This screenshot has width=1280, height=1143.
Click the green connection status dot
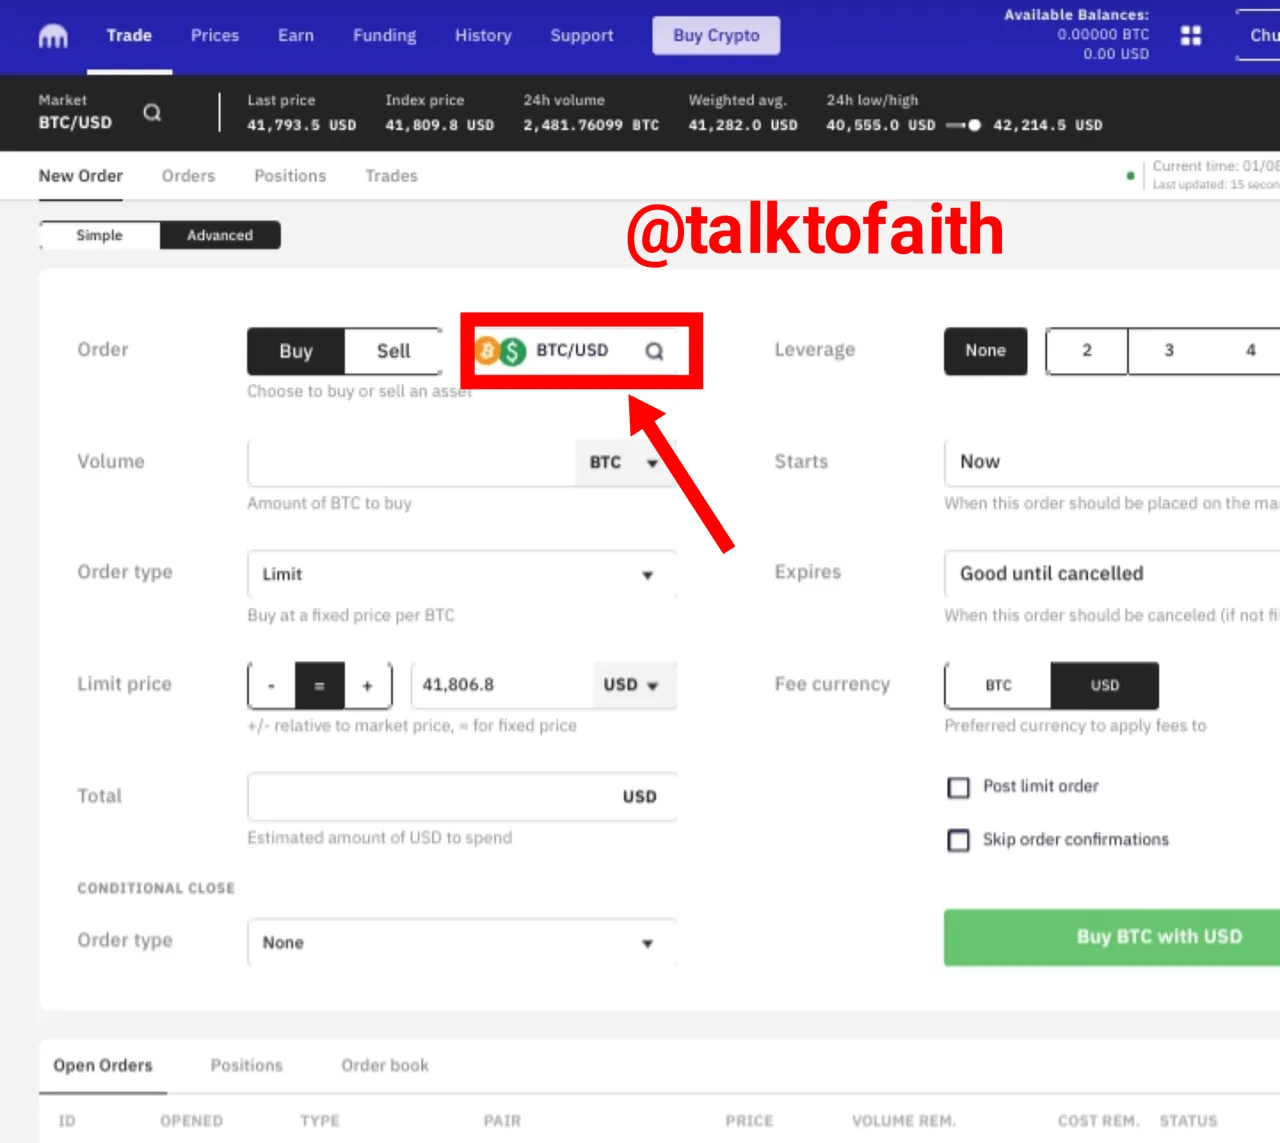click(1130, 176)
